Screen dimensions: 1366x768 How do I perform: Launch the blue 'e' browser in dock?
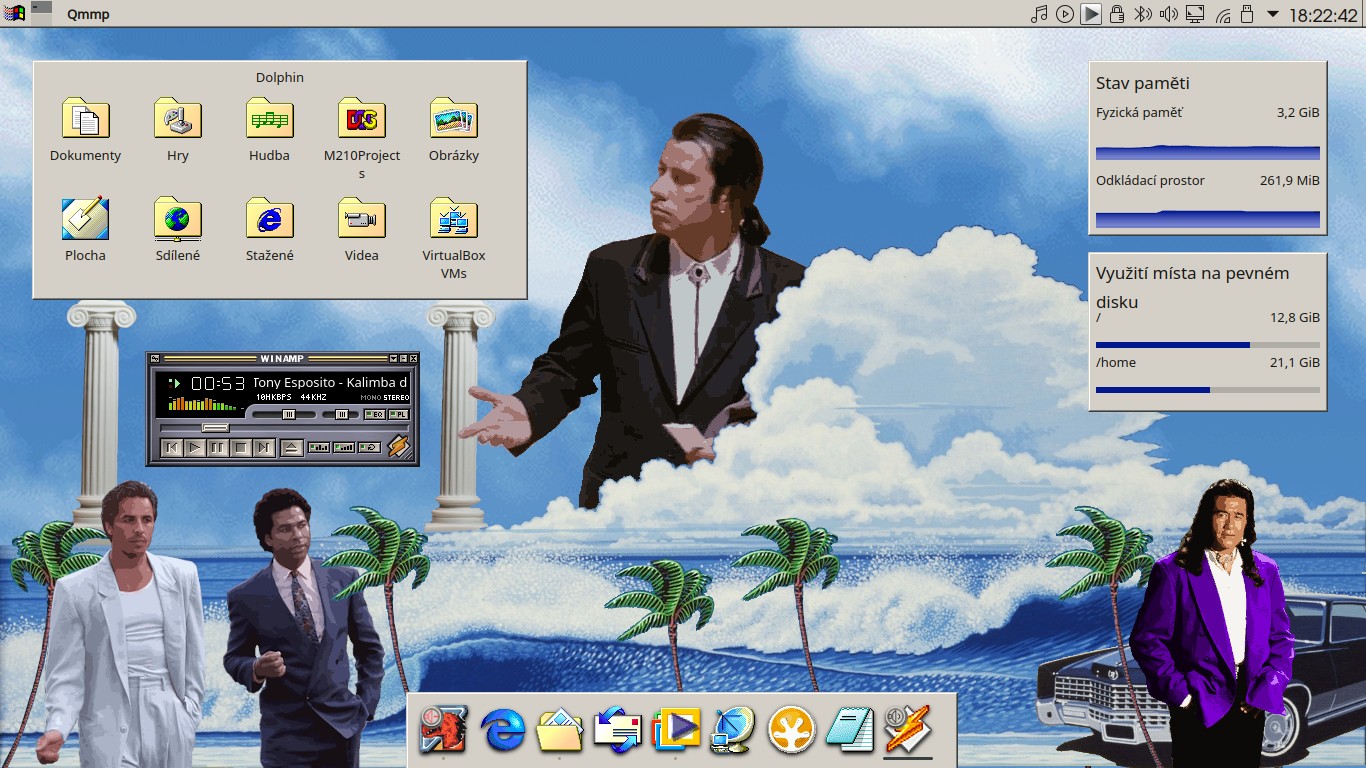(502, 729)
